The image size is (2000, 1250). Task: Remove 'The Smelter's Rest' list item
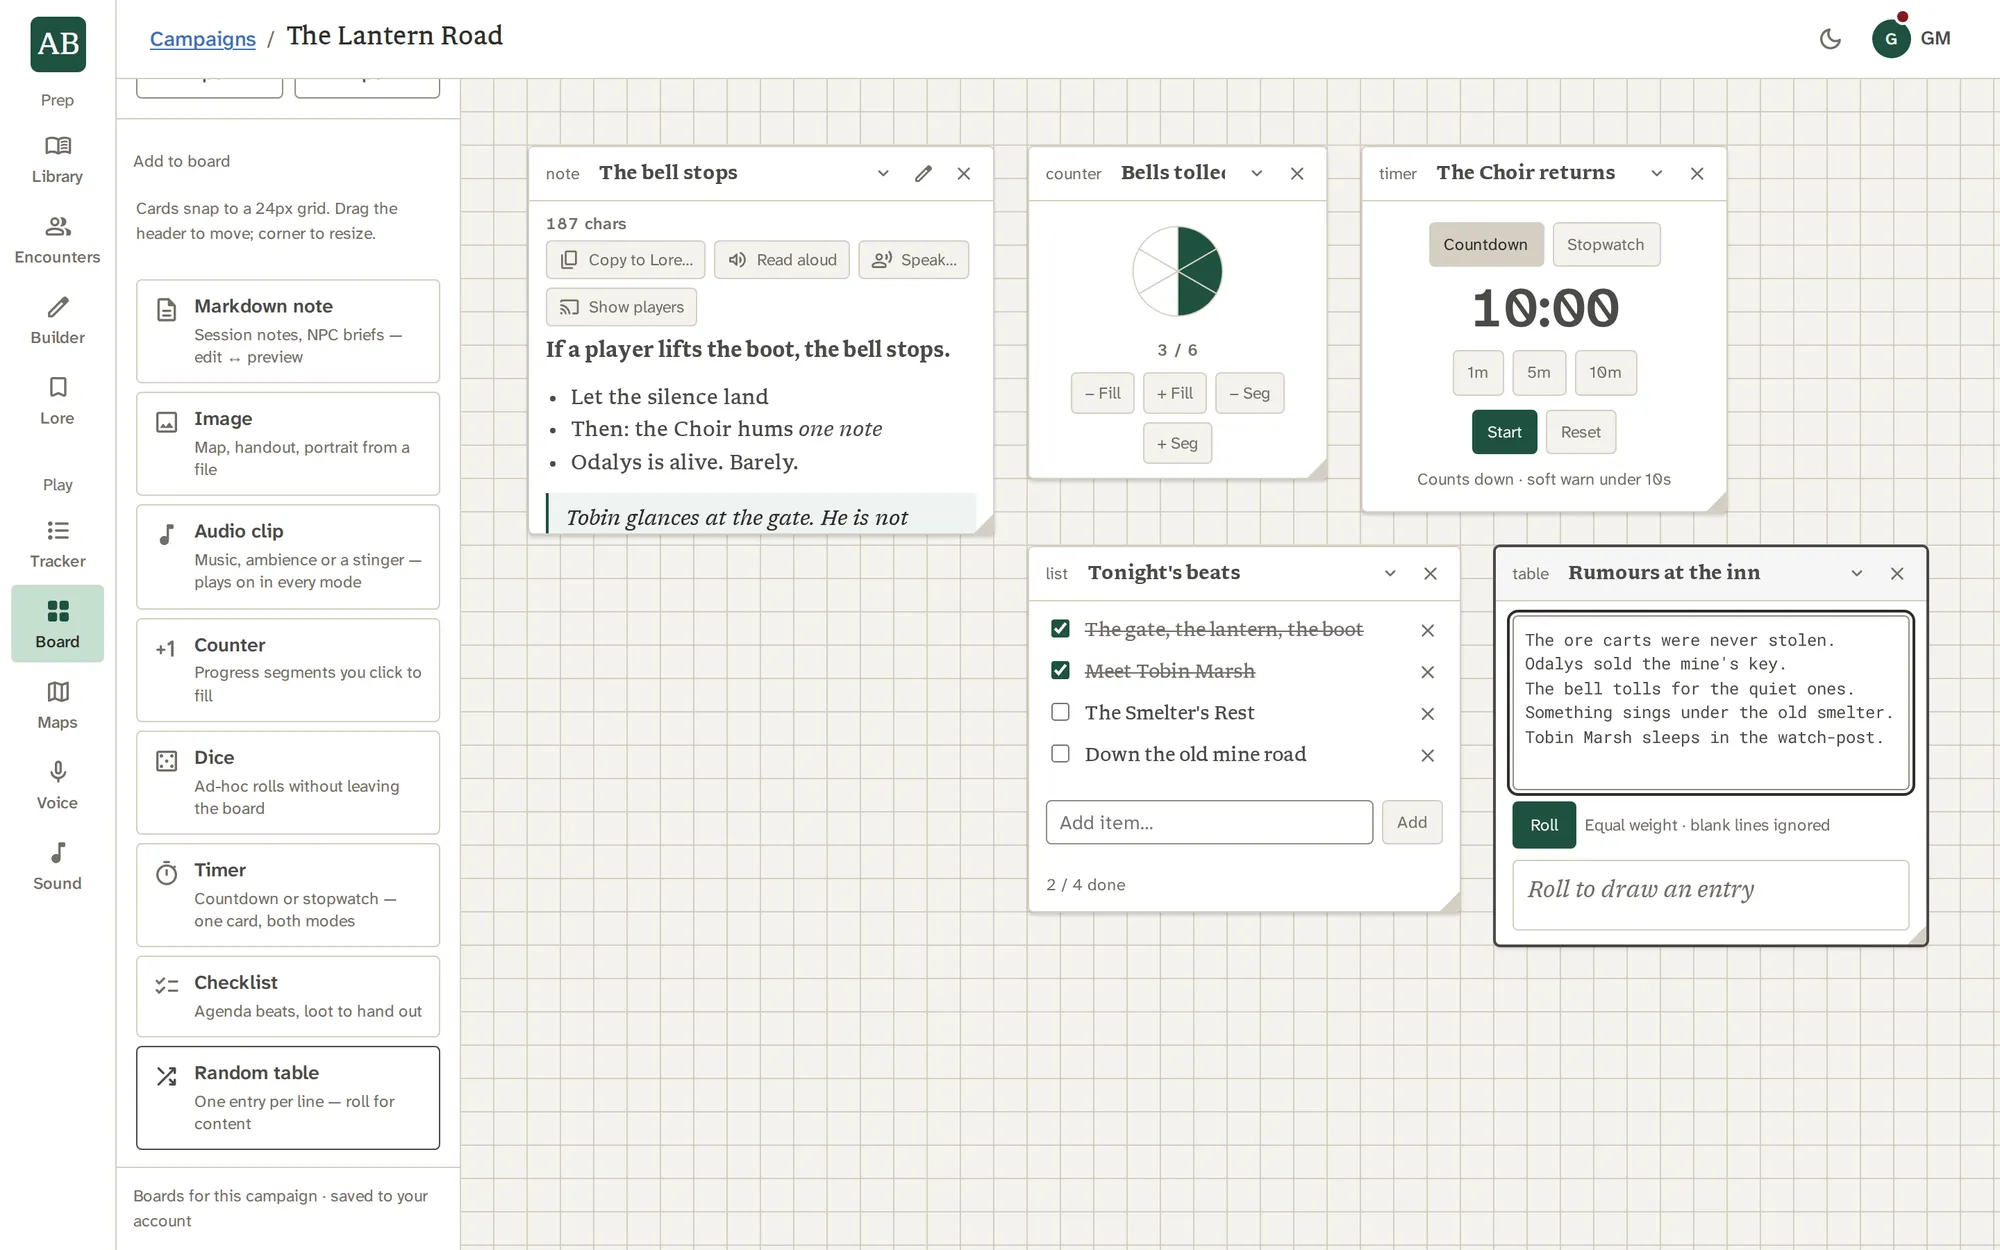point(1427,714)
